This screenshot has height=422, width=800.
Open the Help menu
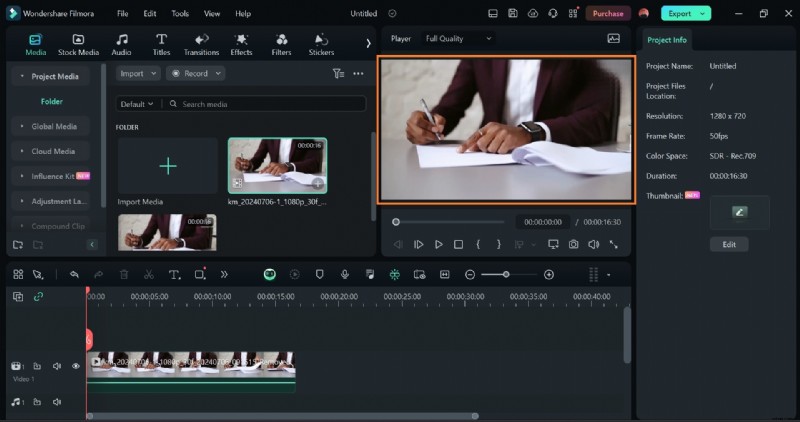click(x=243, y=14)
